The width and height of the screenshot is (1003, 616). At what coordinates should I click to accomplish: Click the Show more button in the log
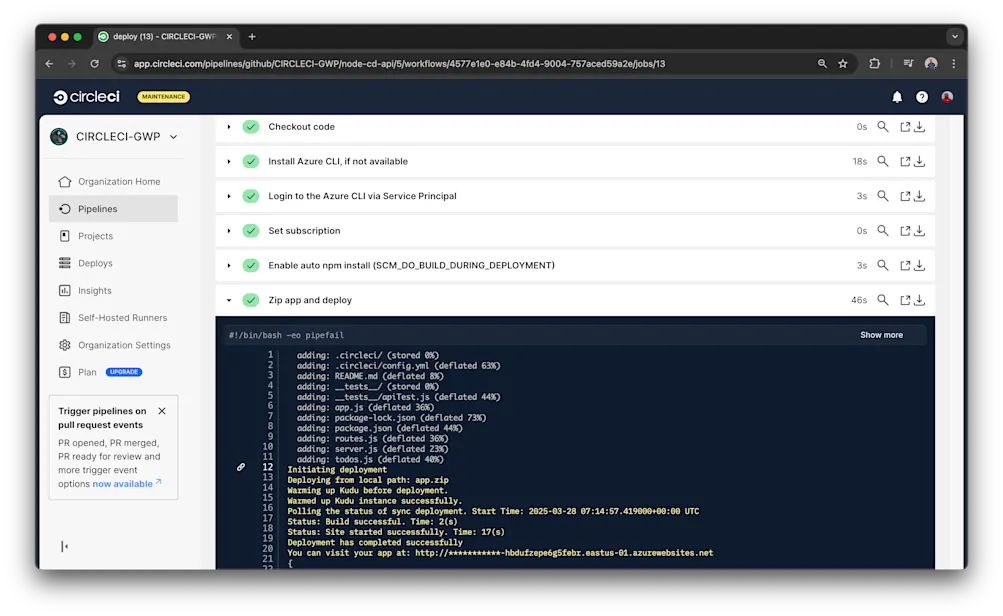[880, 334]
